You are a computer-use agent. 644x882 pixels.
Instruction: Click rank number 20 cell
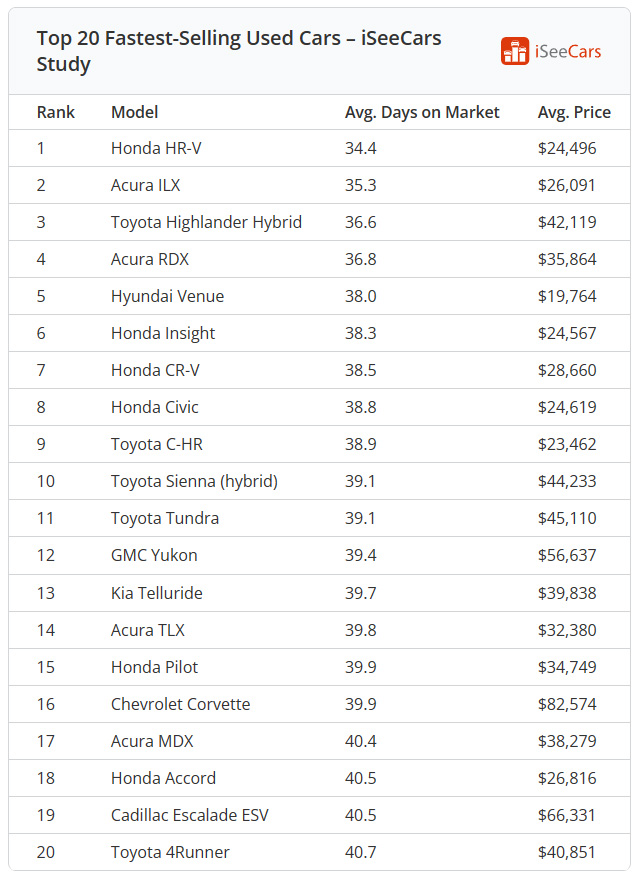pyautogui.click(x=46, y=852)
